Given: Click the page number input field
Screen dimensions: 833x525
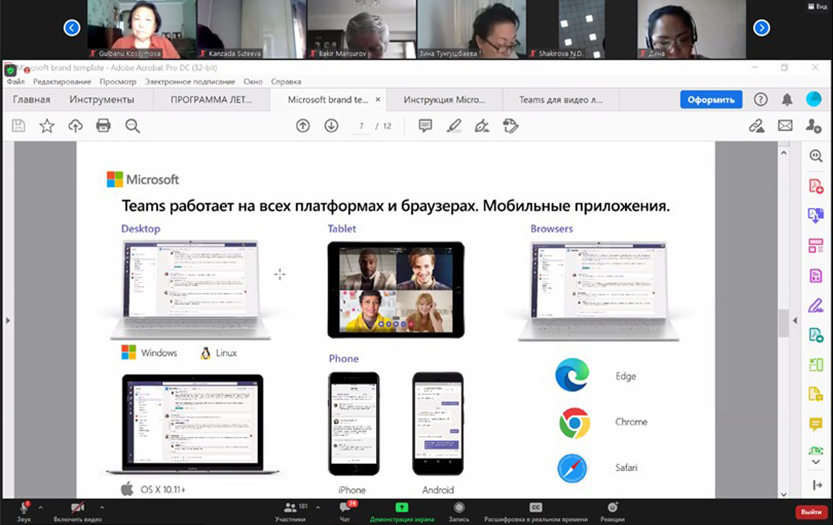Looking at the screenshot, I should pos(362,126).
